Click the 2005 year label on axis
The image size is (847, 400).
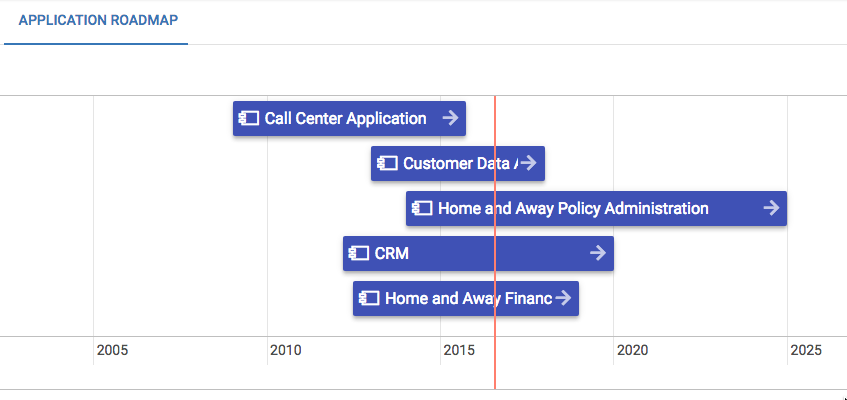(x=112, y=351)
